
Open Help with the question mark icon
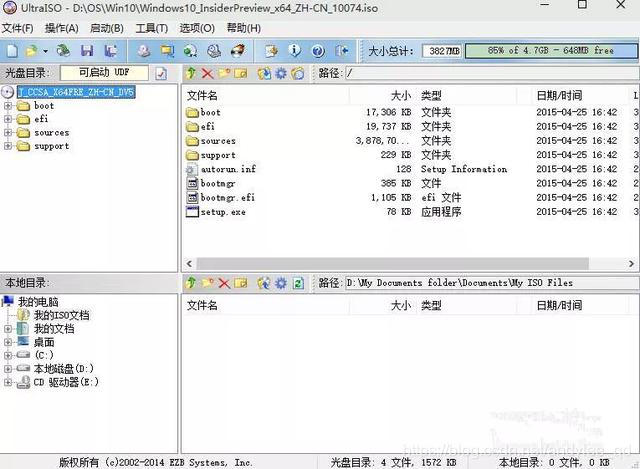(318, 51)
